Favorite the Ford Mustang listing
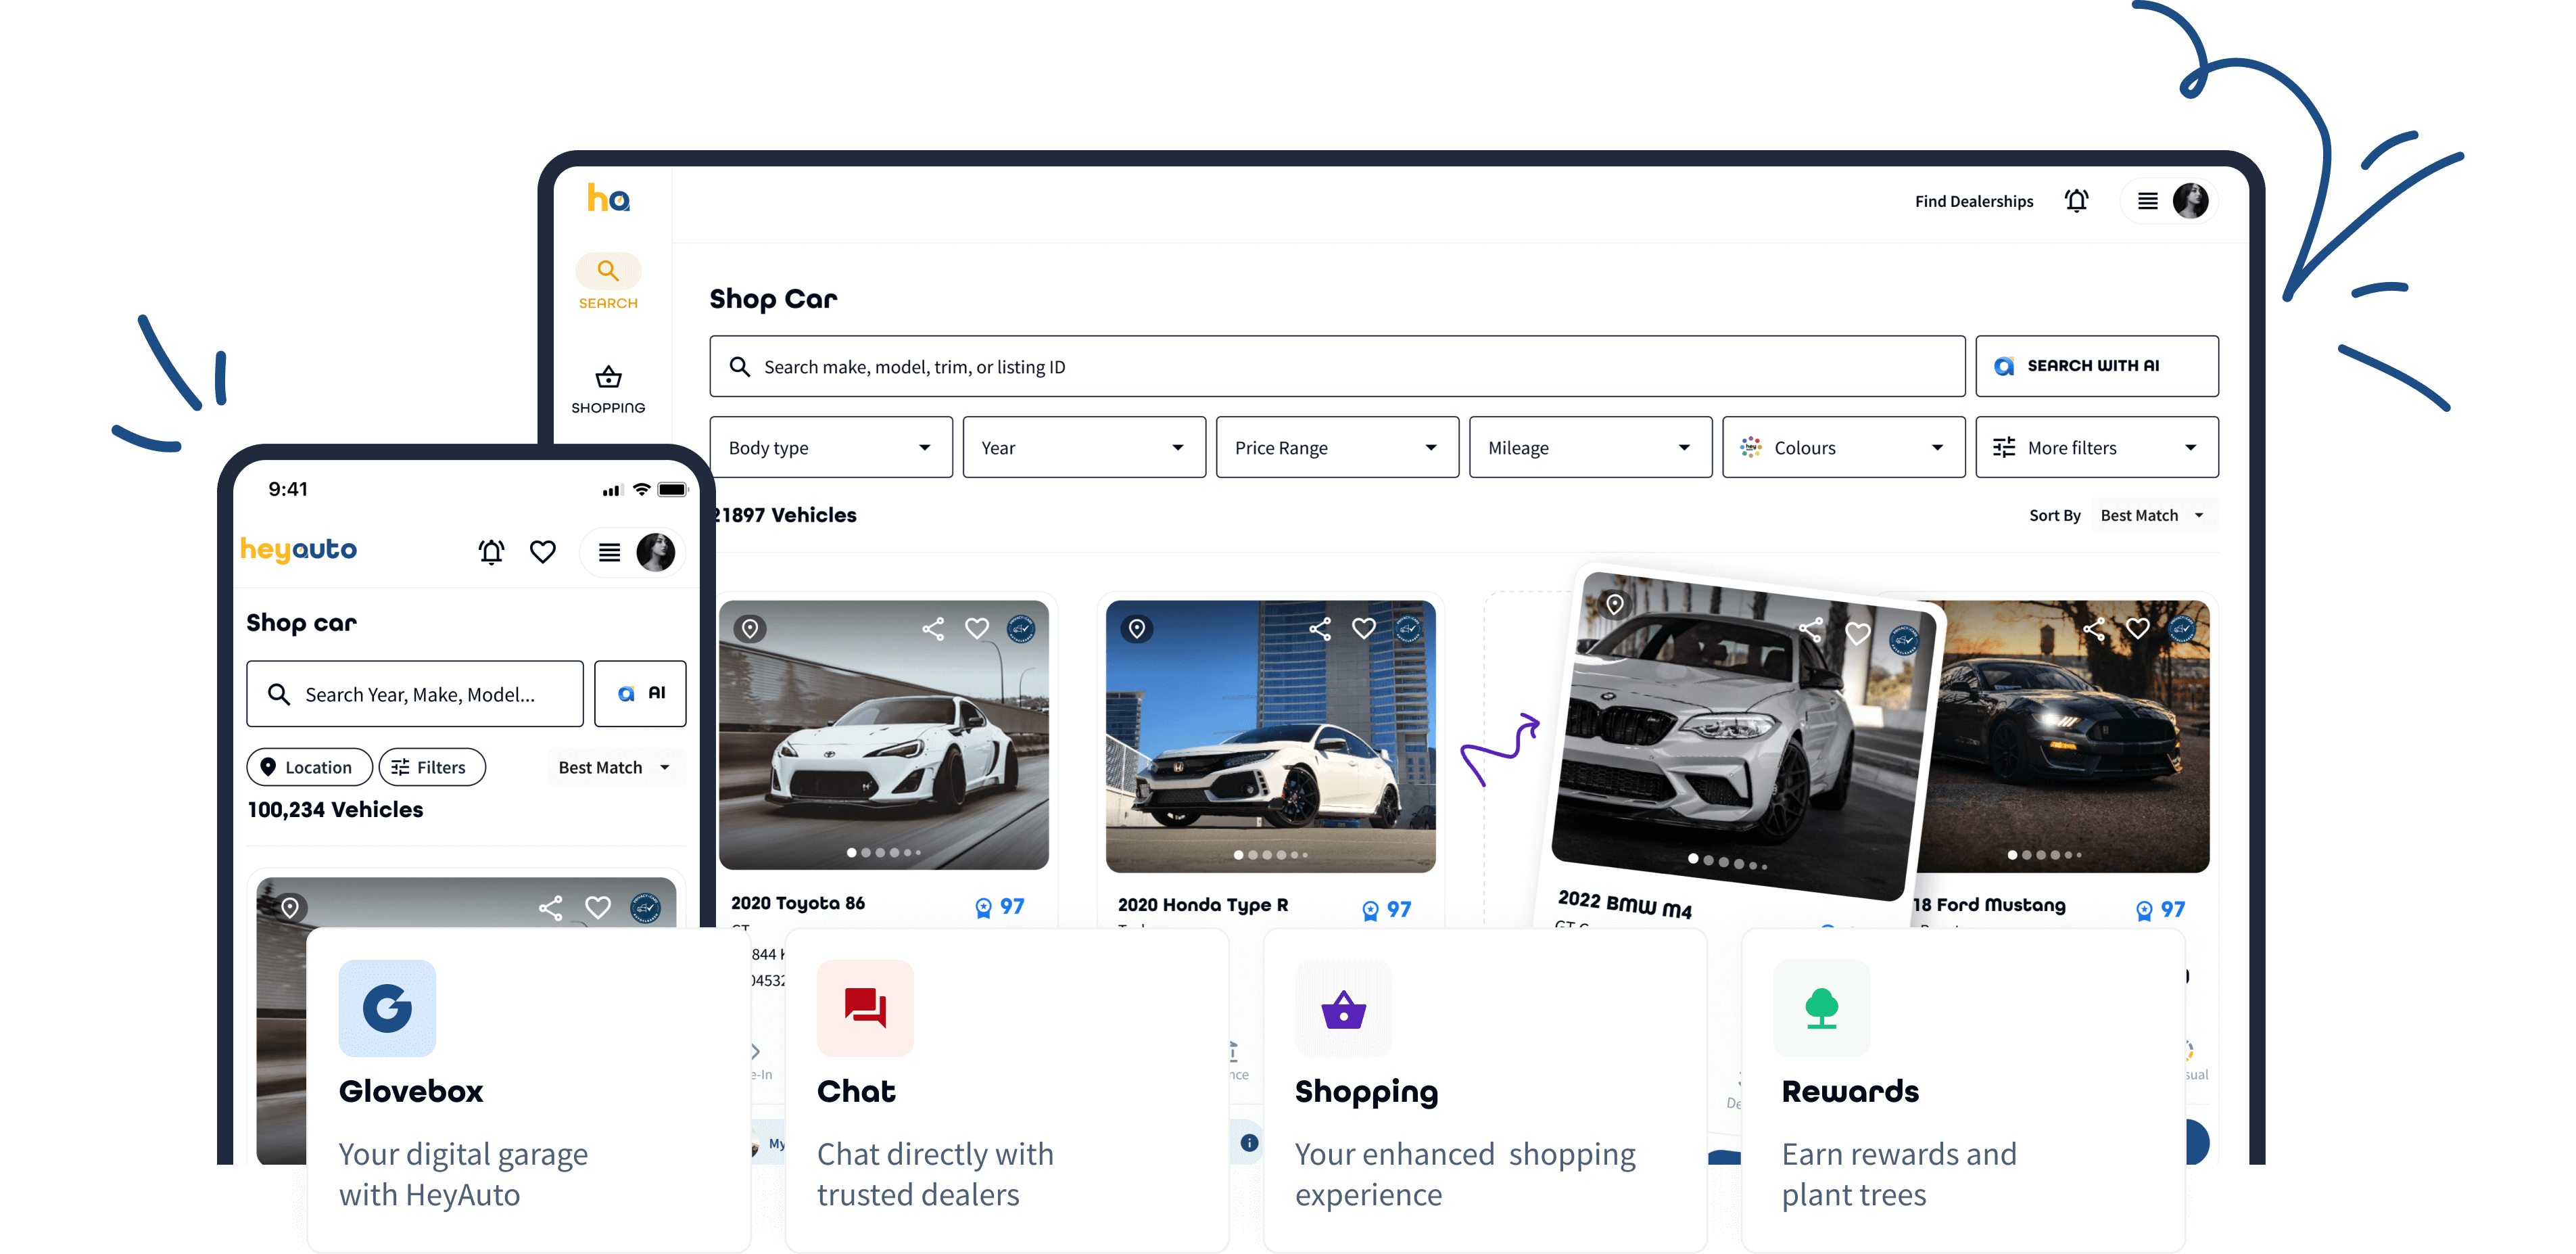The height and width of the screenshot is (1254, 2576). click(x=2138, y=629)
